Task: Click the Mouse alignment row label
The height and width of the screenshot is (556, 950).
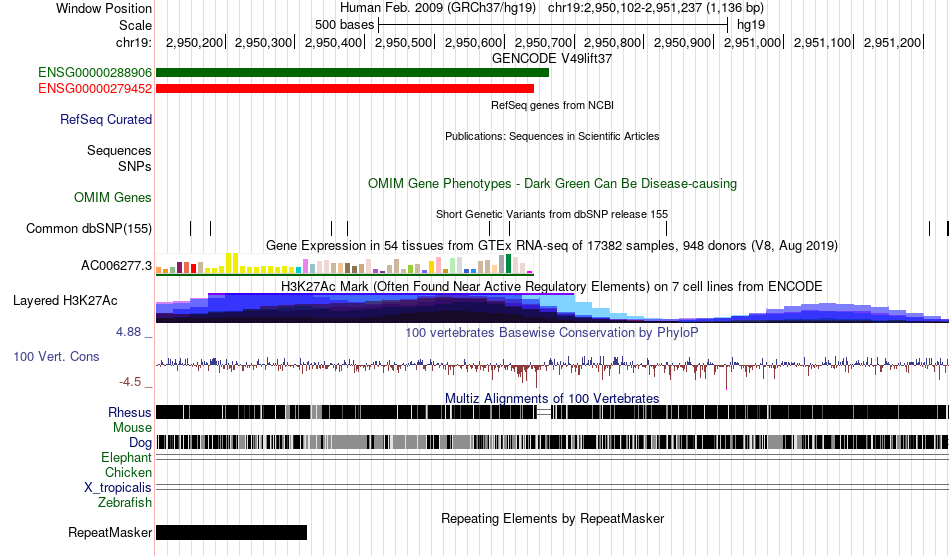Action: tap(132, 428)
